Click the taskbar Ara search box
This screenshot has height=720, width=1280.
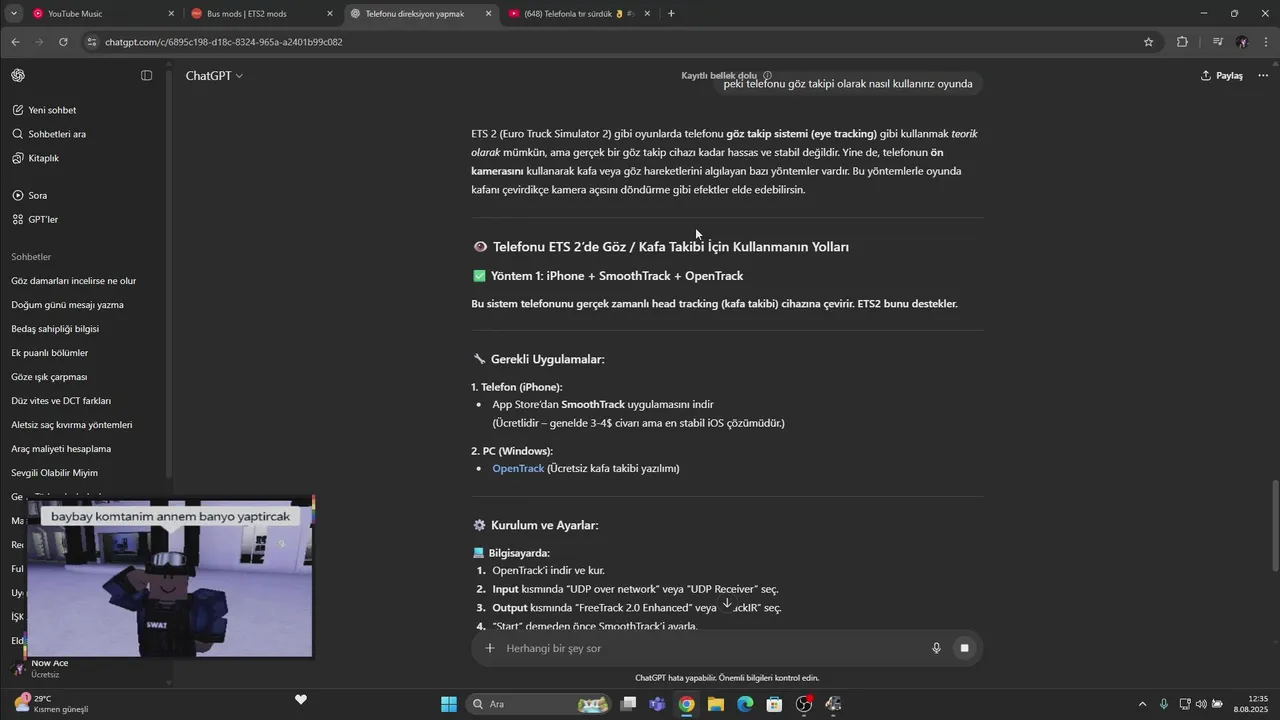(540, 704)
